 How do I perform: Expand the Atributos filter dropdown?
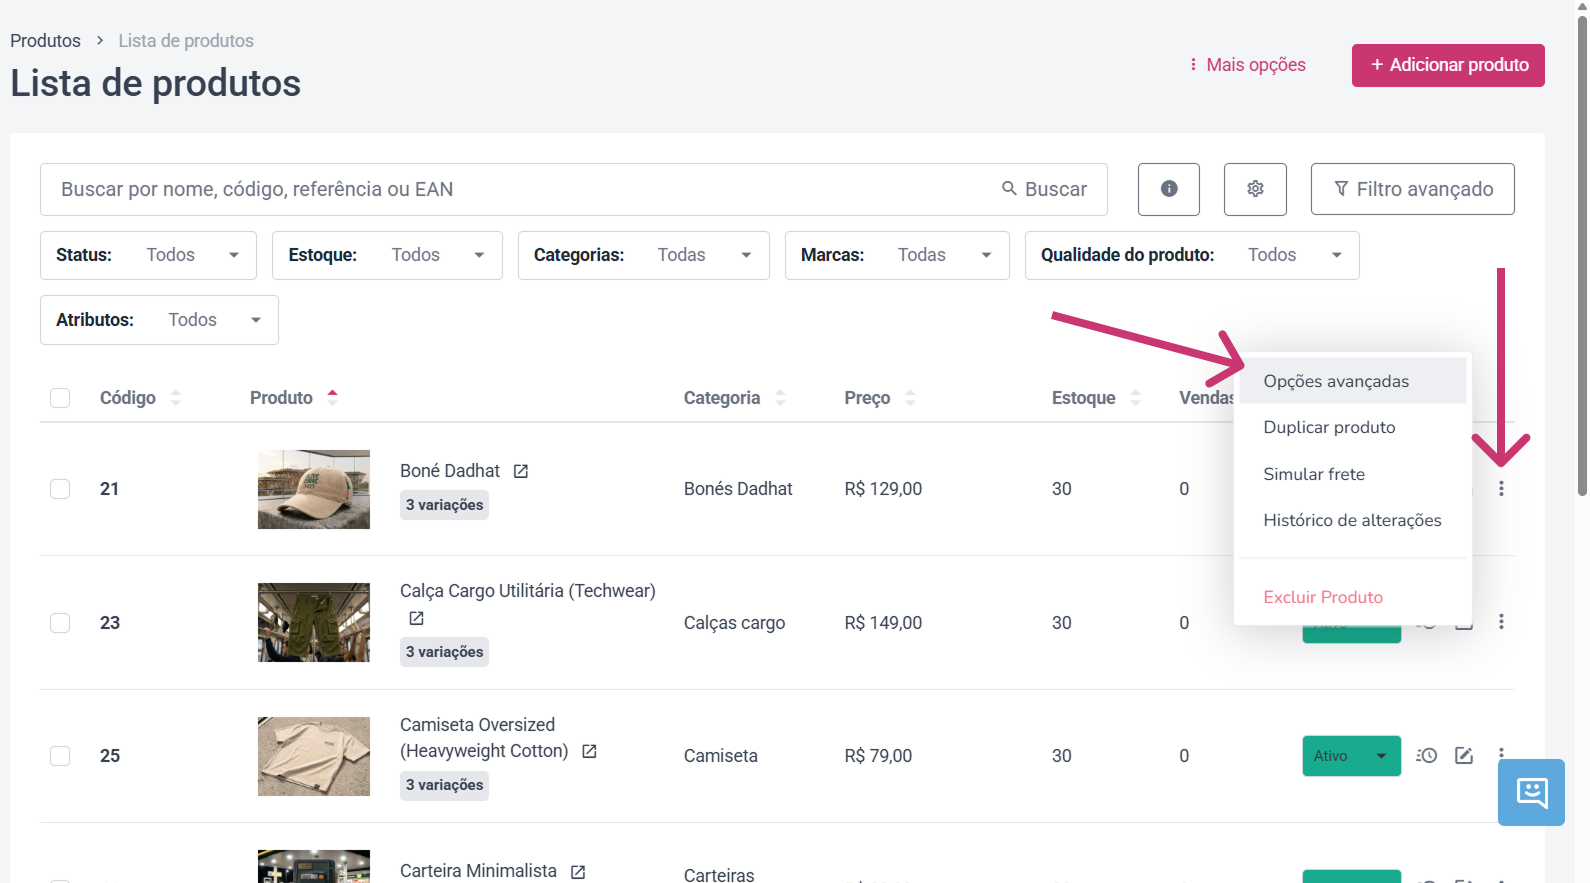(x=159, y=320)
